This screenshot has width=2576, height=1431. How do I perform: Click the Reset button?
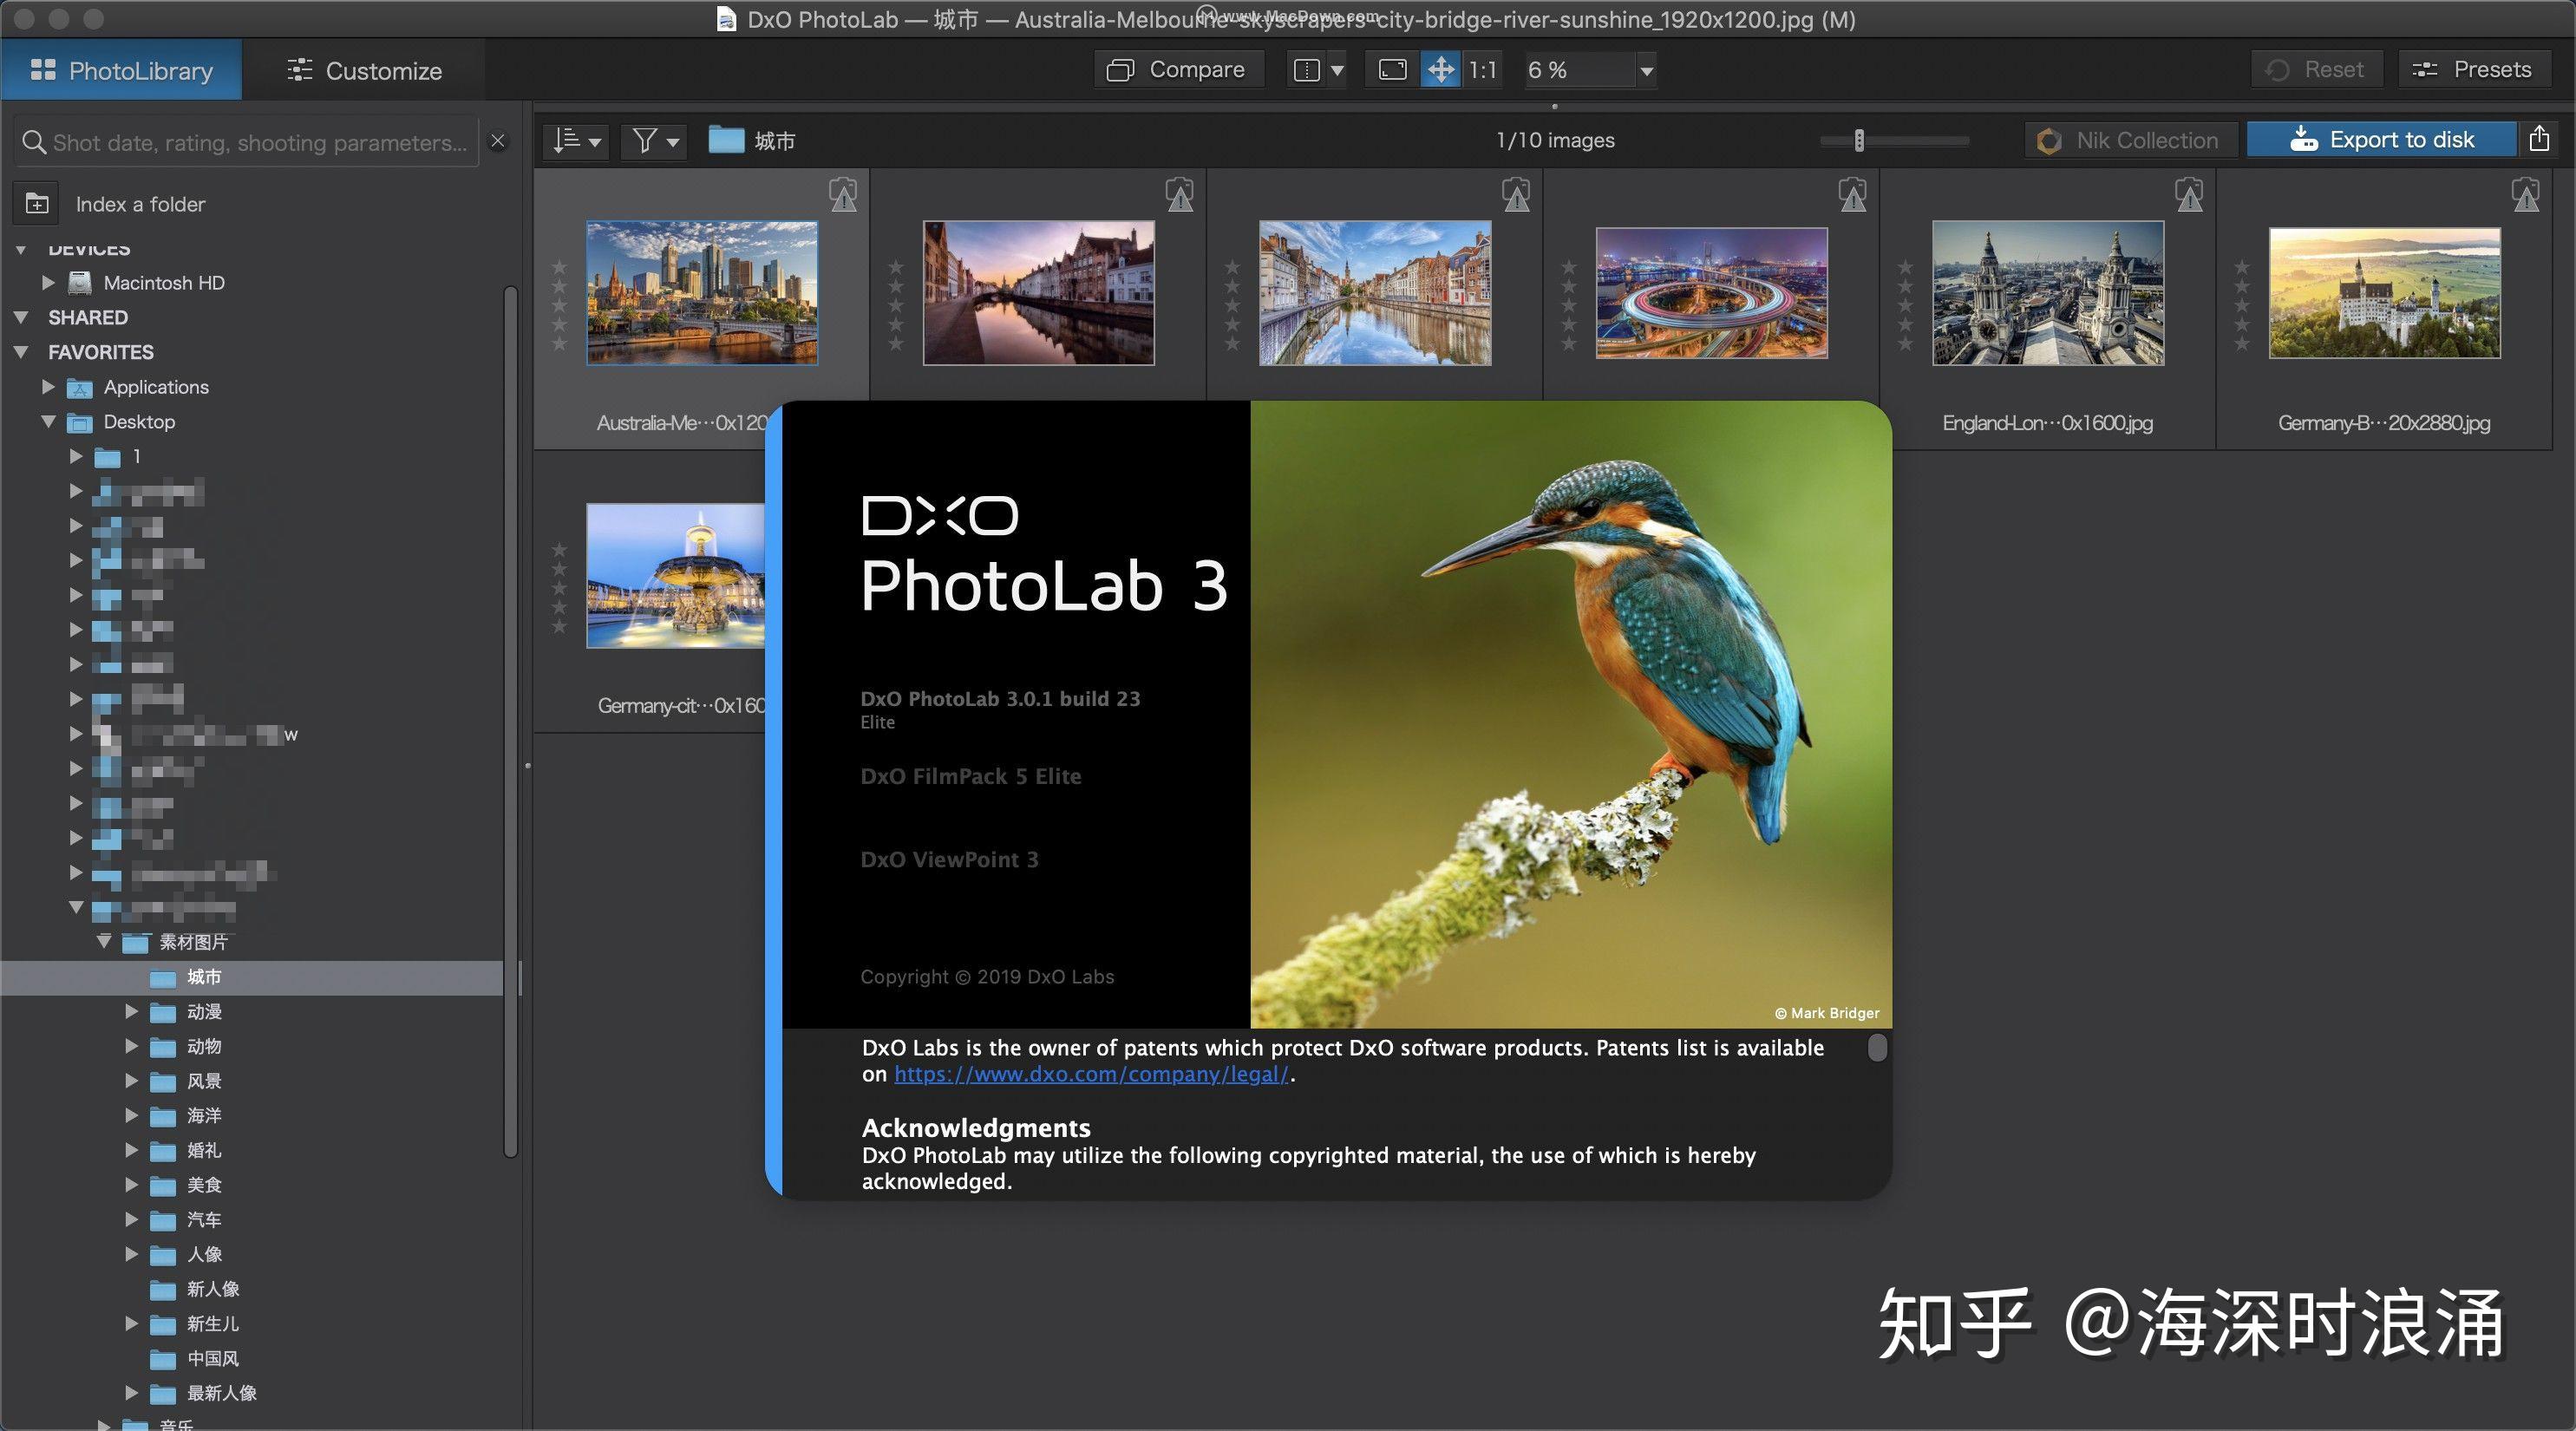click(x=2316, y=70)
